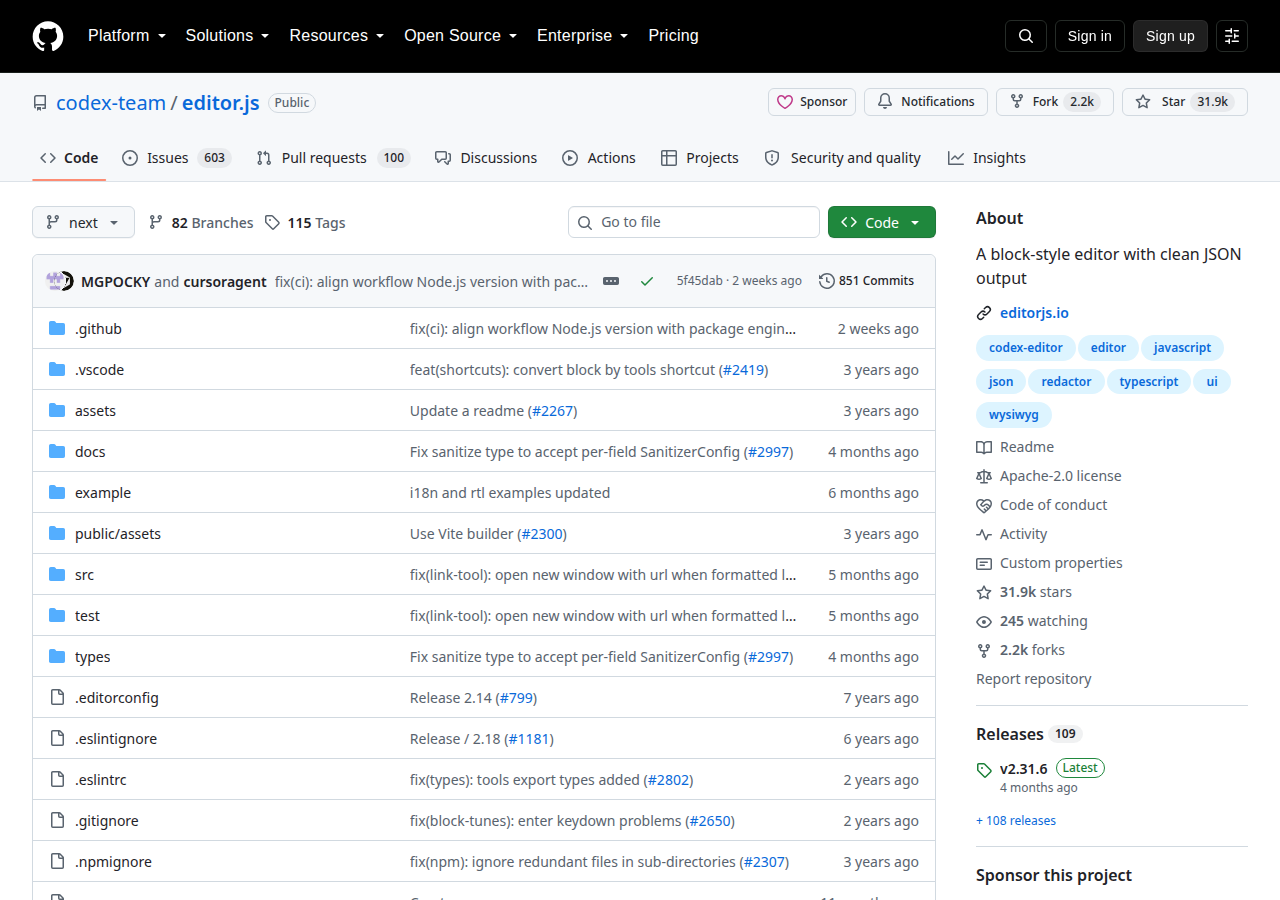Open the Apache-2.0 license link
This screenshot has width=1280, height=900.
[1060, 476]
